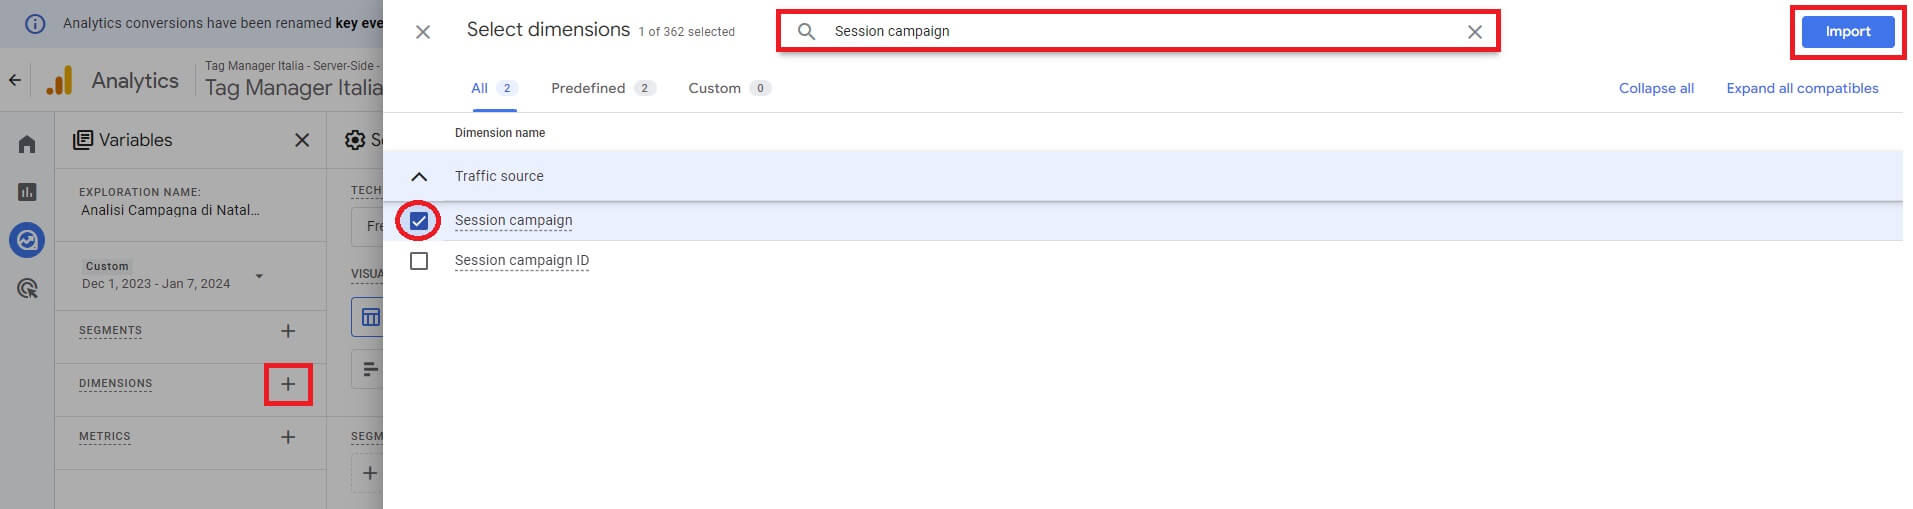Screen dimensions: 1913x509
Task: Clear the dimension search text
Action: pyautogui.click(x=1475, y=32)
